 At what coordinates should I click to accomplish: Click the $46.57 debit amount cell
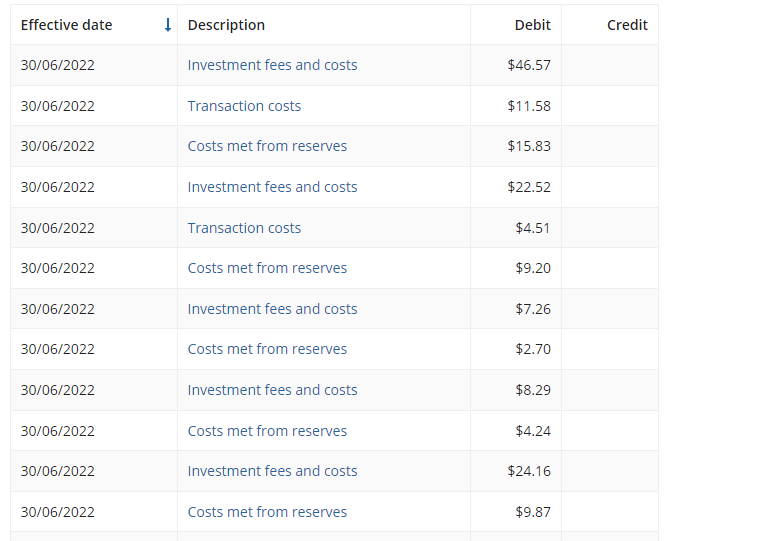tap(528, 65)
